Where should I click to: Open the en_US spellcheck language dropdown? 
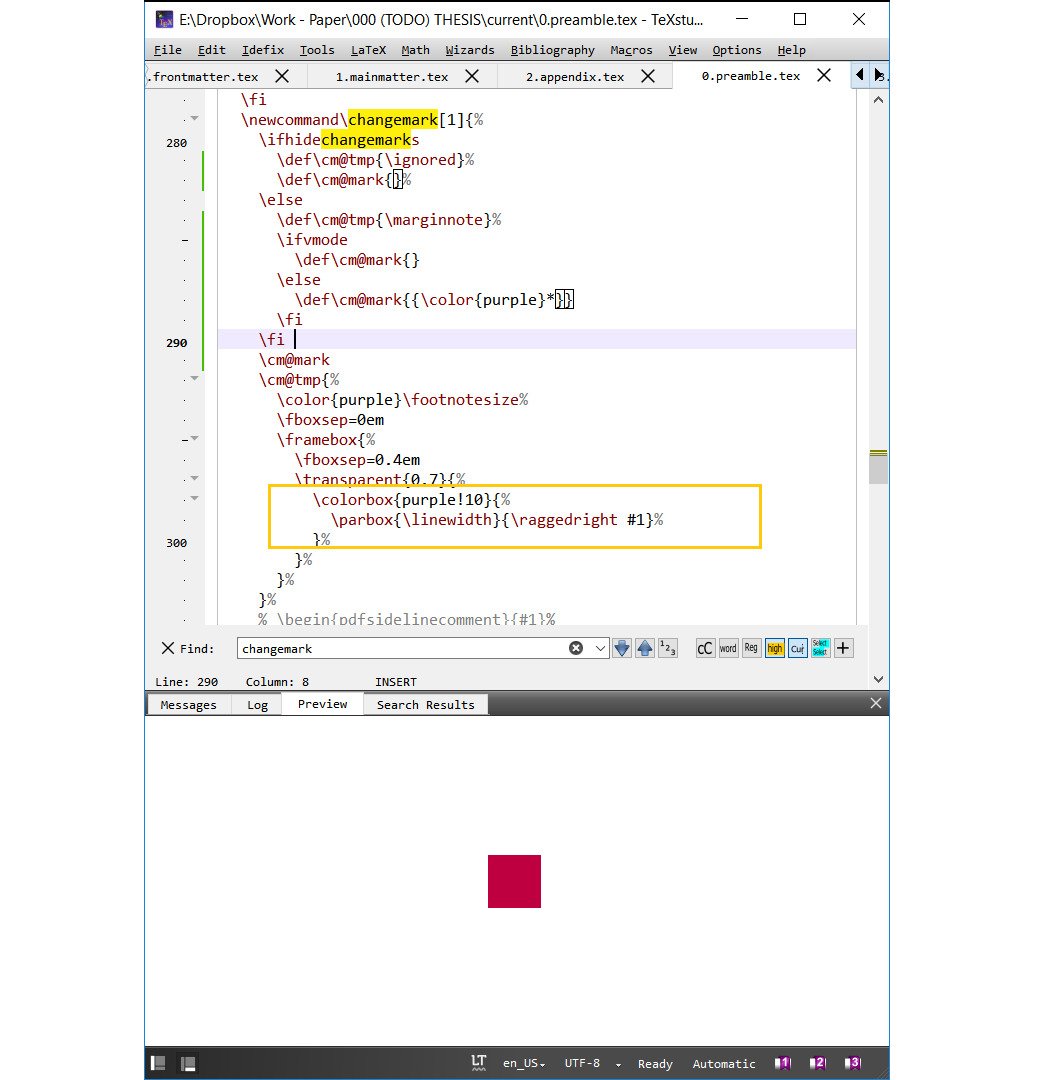pos(523,1063)
